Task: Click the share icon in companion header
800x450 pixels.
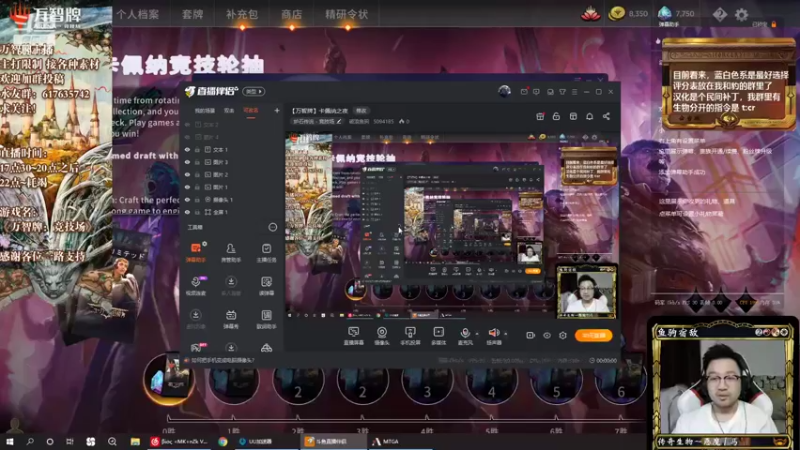Action: click(606, 116)
